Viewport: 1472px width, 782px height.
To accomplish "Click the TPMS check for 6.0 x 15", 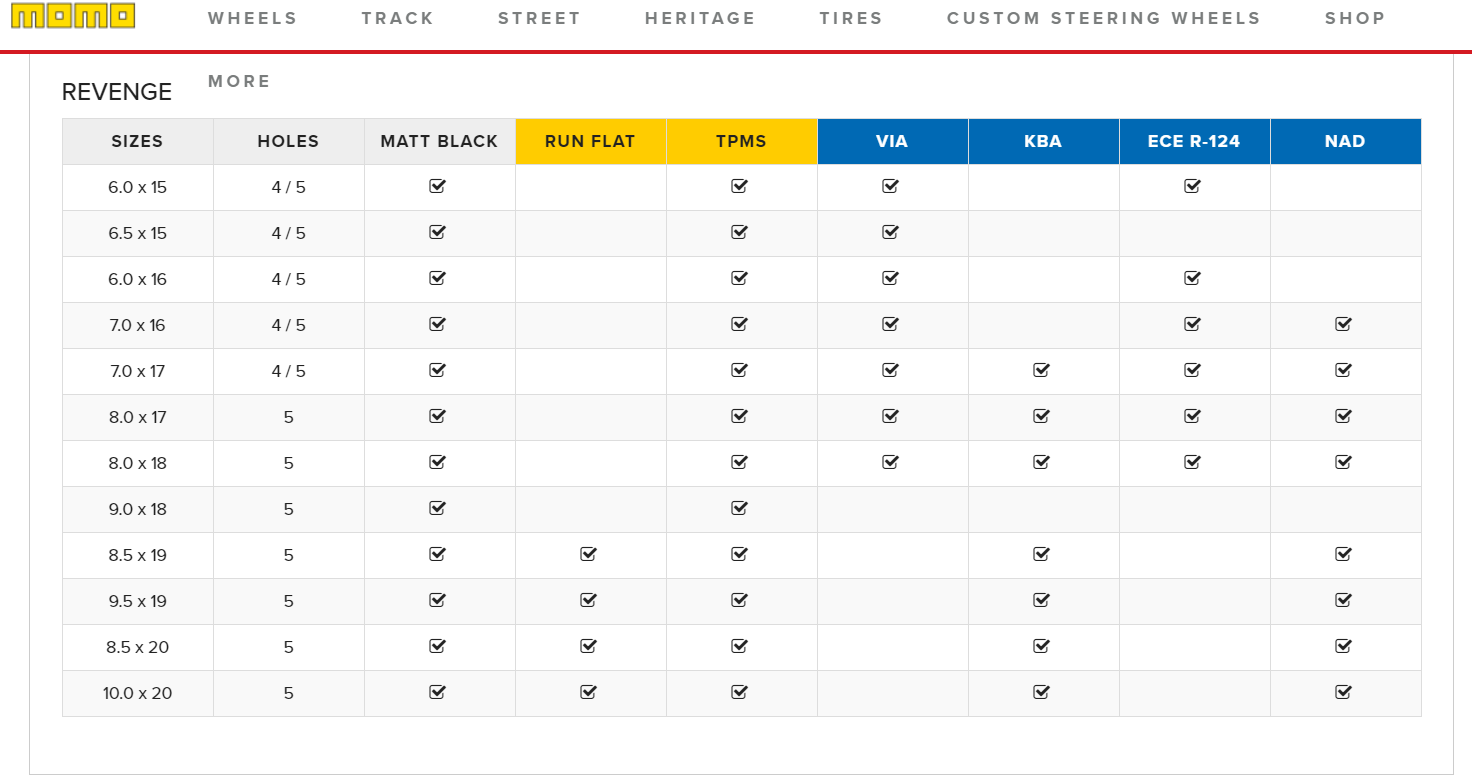I will pyautogui.click(x=739, y=186).
